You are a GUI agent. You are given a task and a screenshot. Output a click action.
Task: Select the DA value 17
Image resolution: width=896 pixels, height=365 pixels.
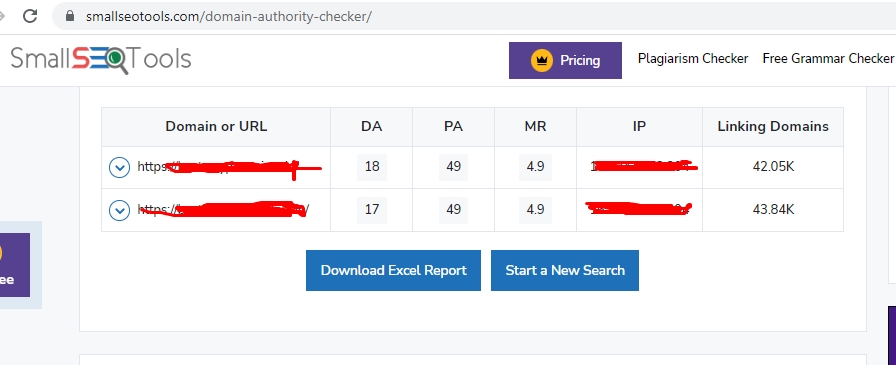(372, 210)
